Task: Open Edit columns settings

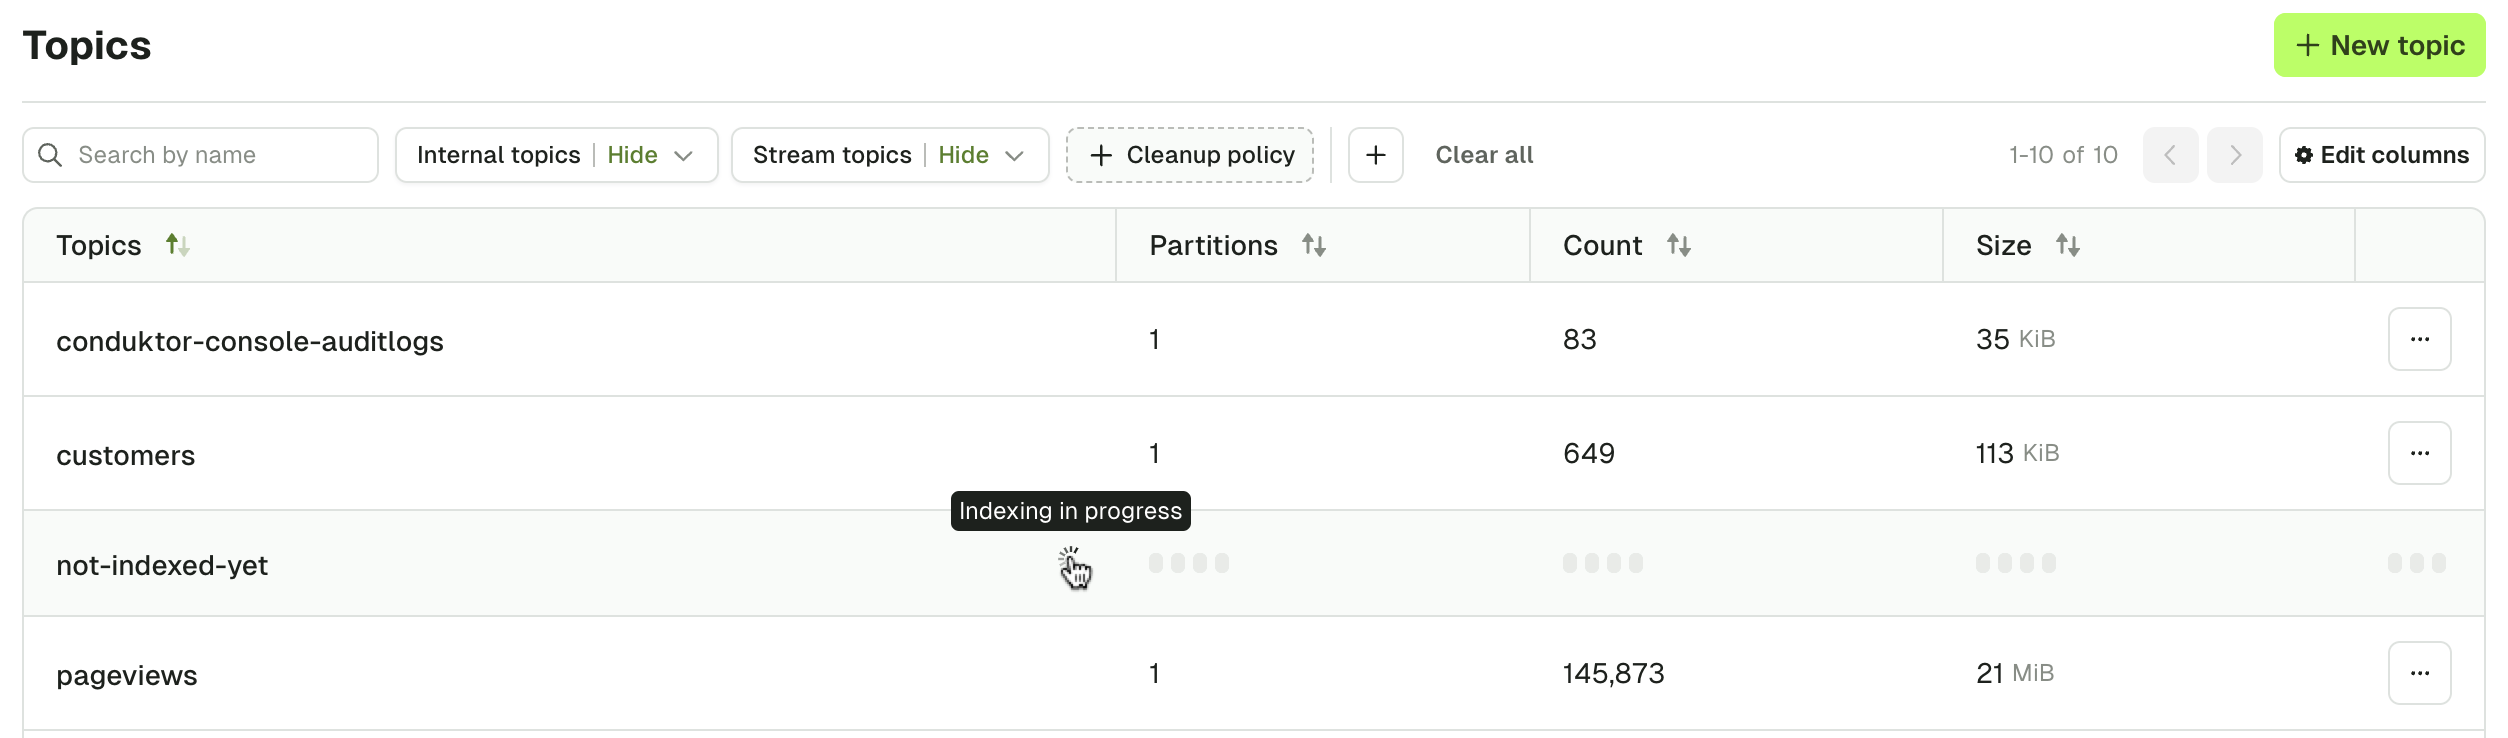Action: pos(2382,155)
